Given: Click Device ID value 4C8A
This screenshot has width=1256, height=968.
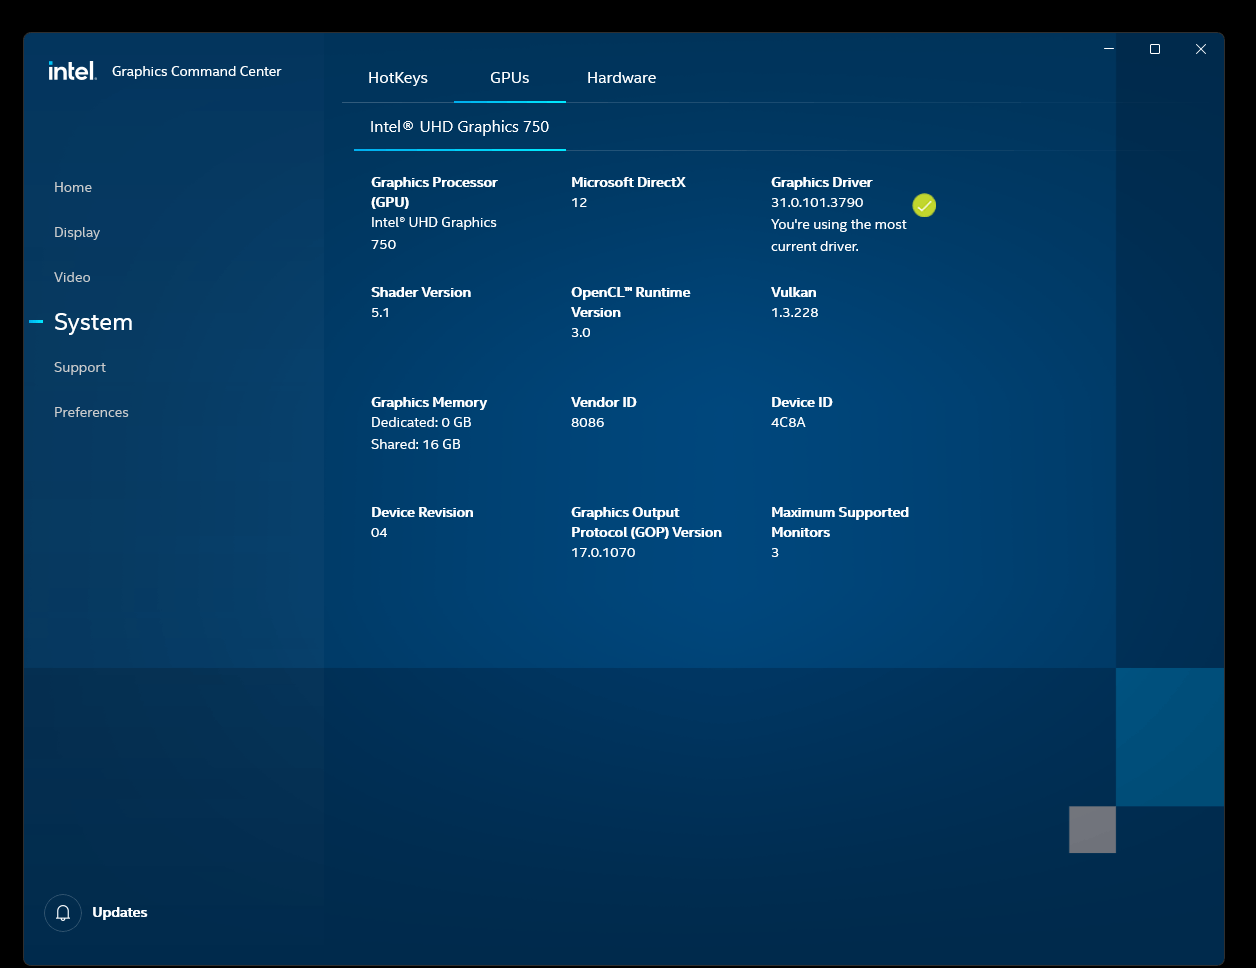Looking at the screenshot, I should click(x=788, y=422).
